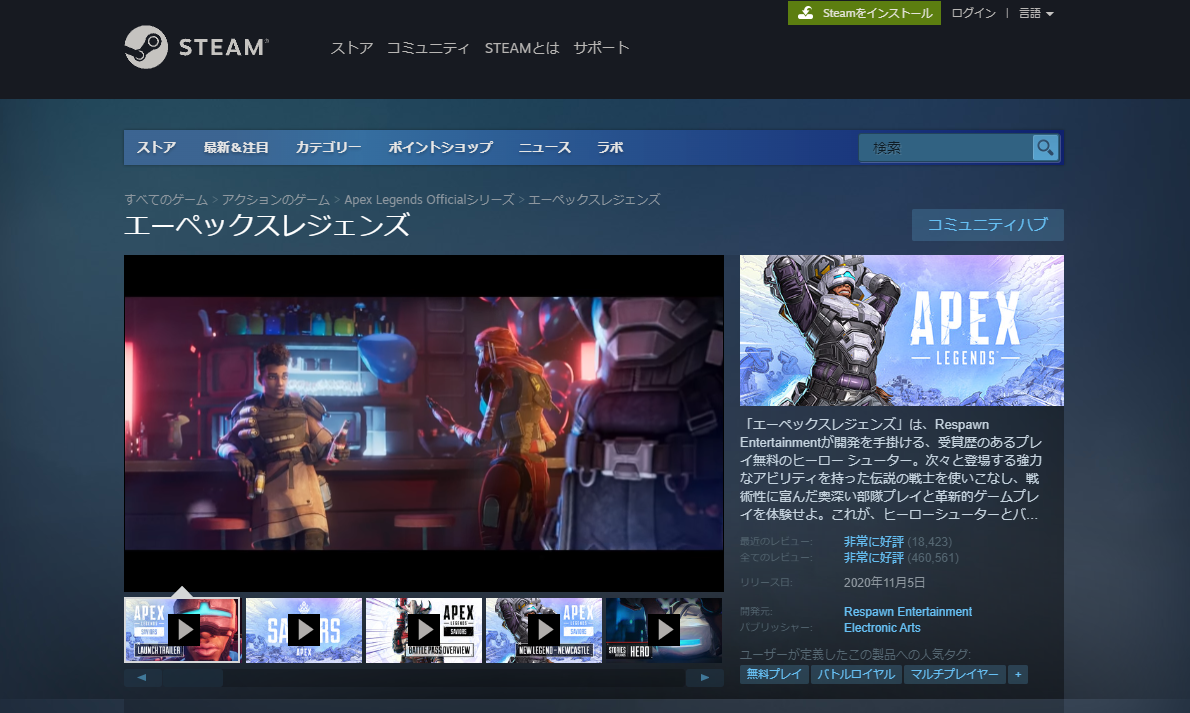Open the すべてのゲーム breadcrumb link

(x=166, y=200)
